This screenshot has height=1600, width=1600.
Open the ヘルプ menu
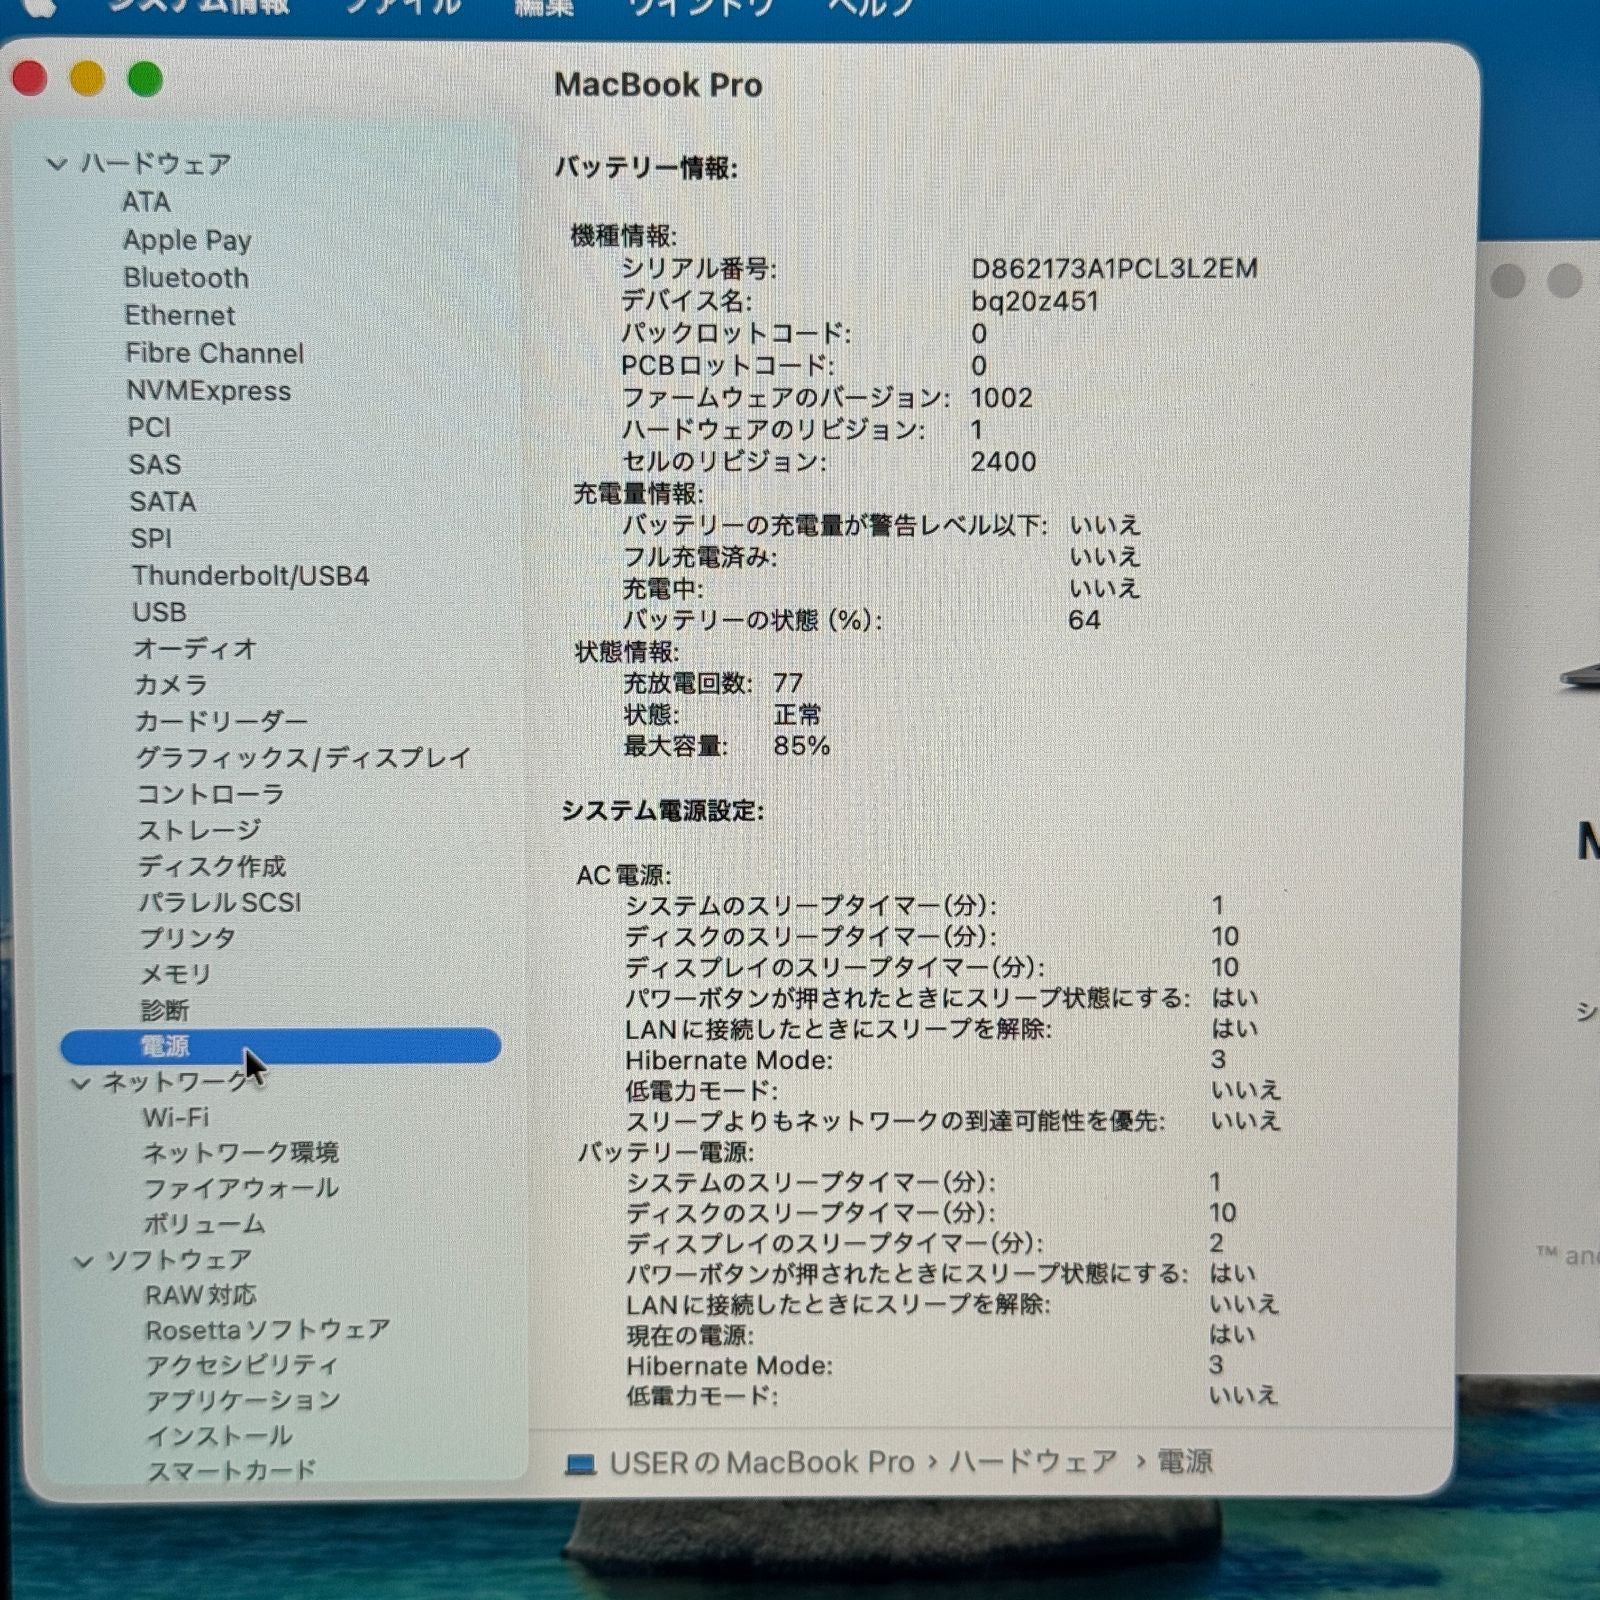coord(871,6)
